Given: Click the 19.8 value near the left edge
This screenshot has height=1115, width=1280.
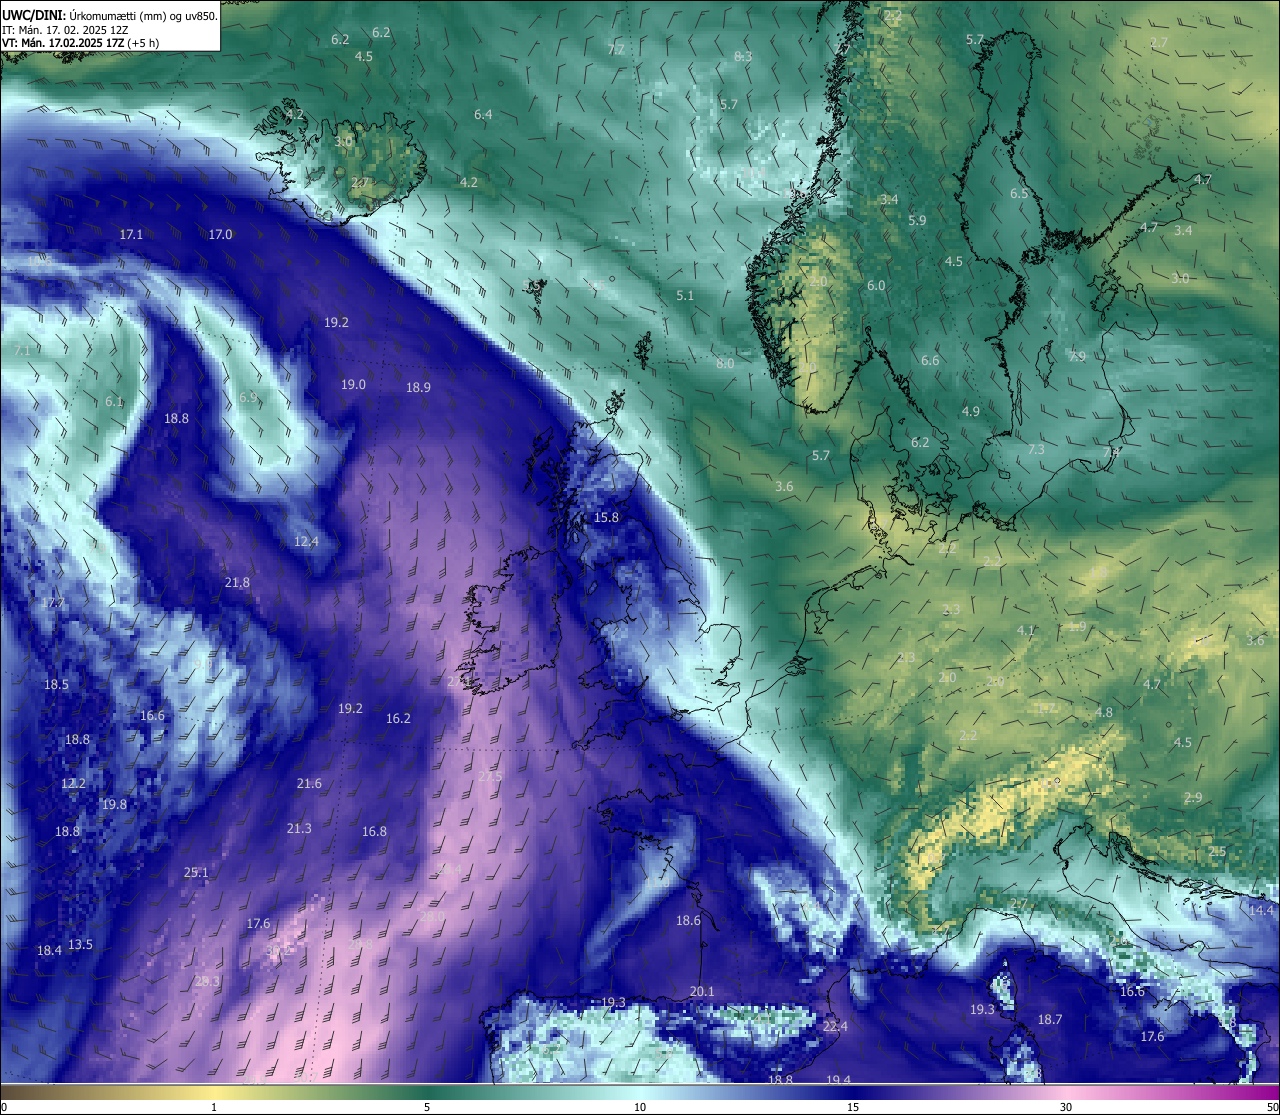Looking at the screenshot, I should pos(114,804).
